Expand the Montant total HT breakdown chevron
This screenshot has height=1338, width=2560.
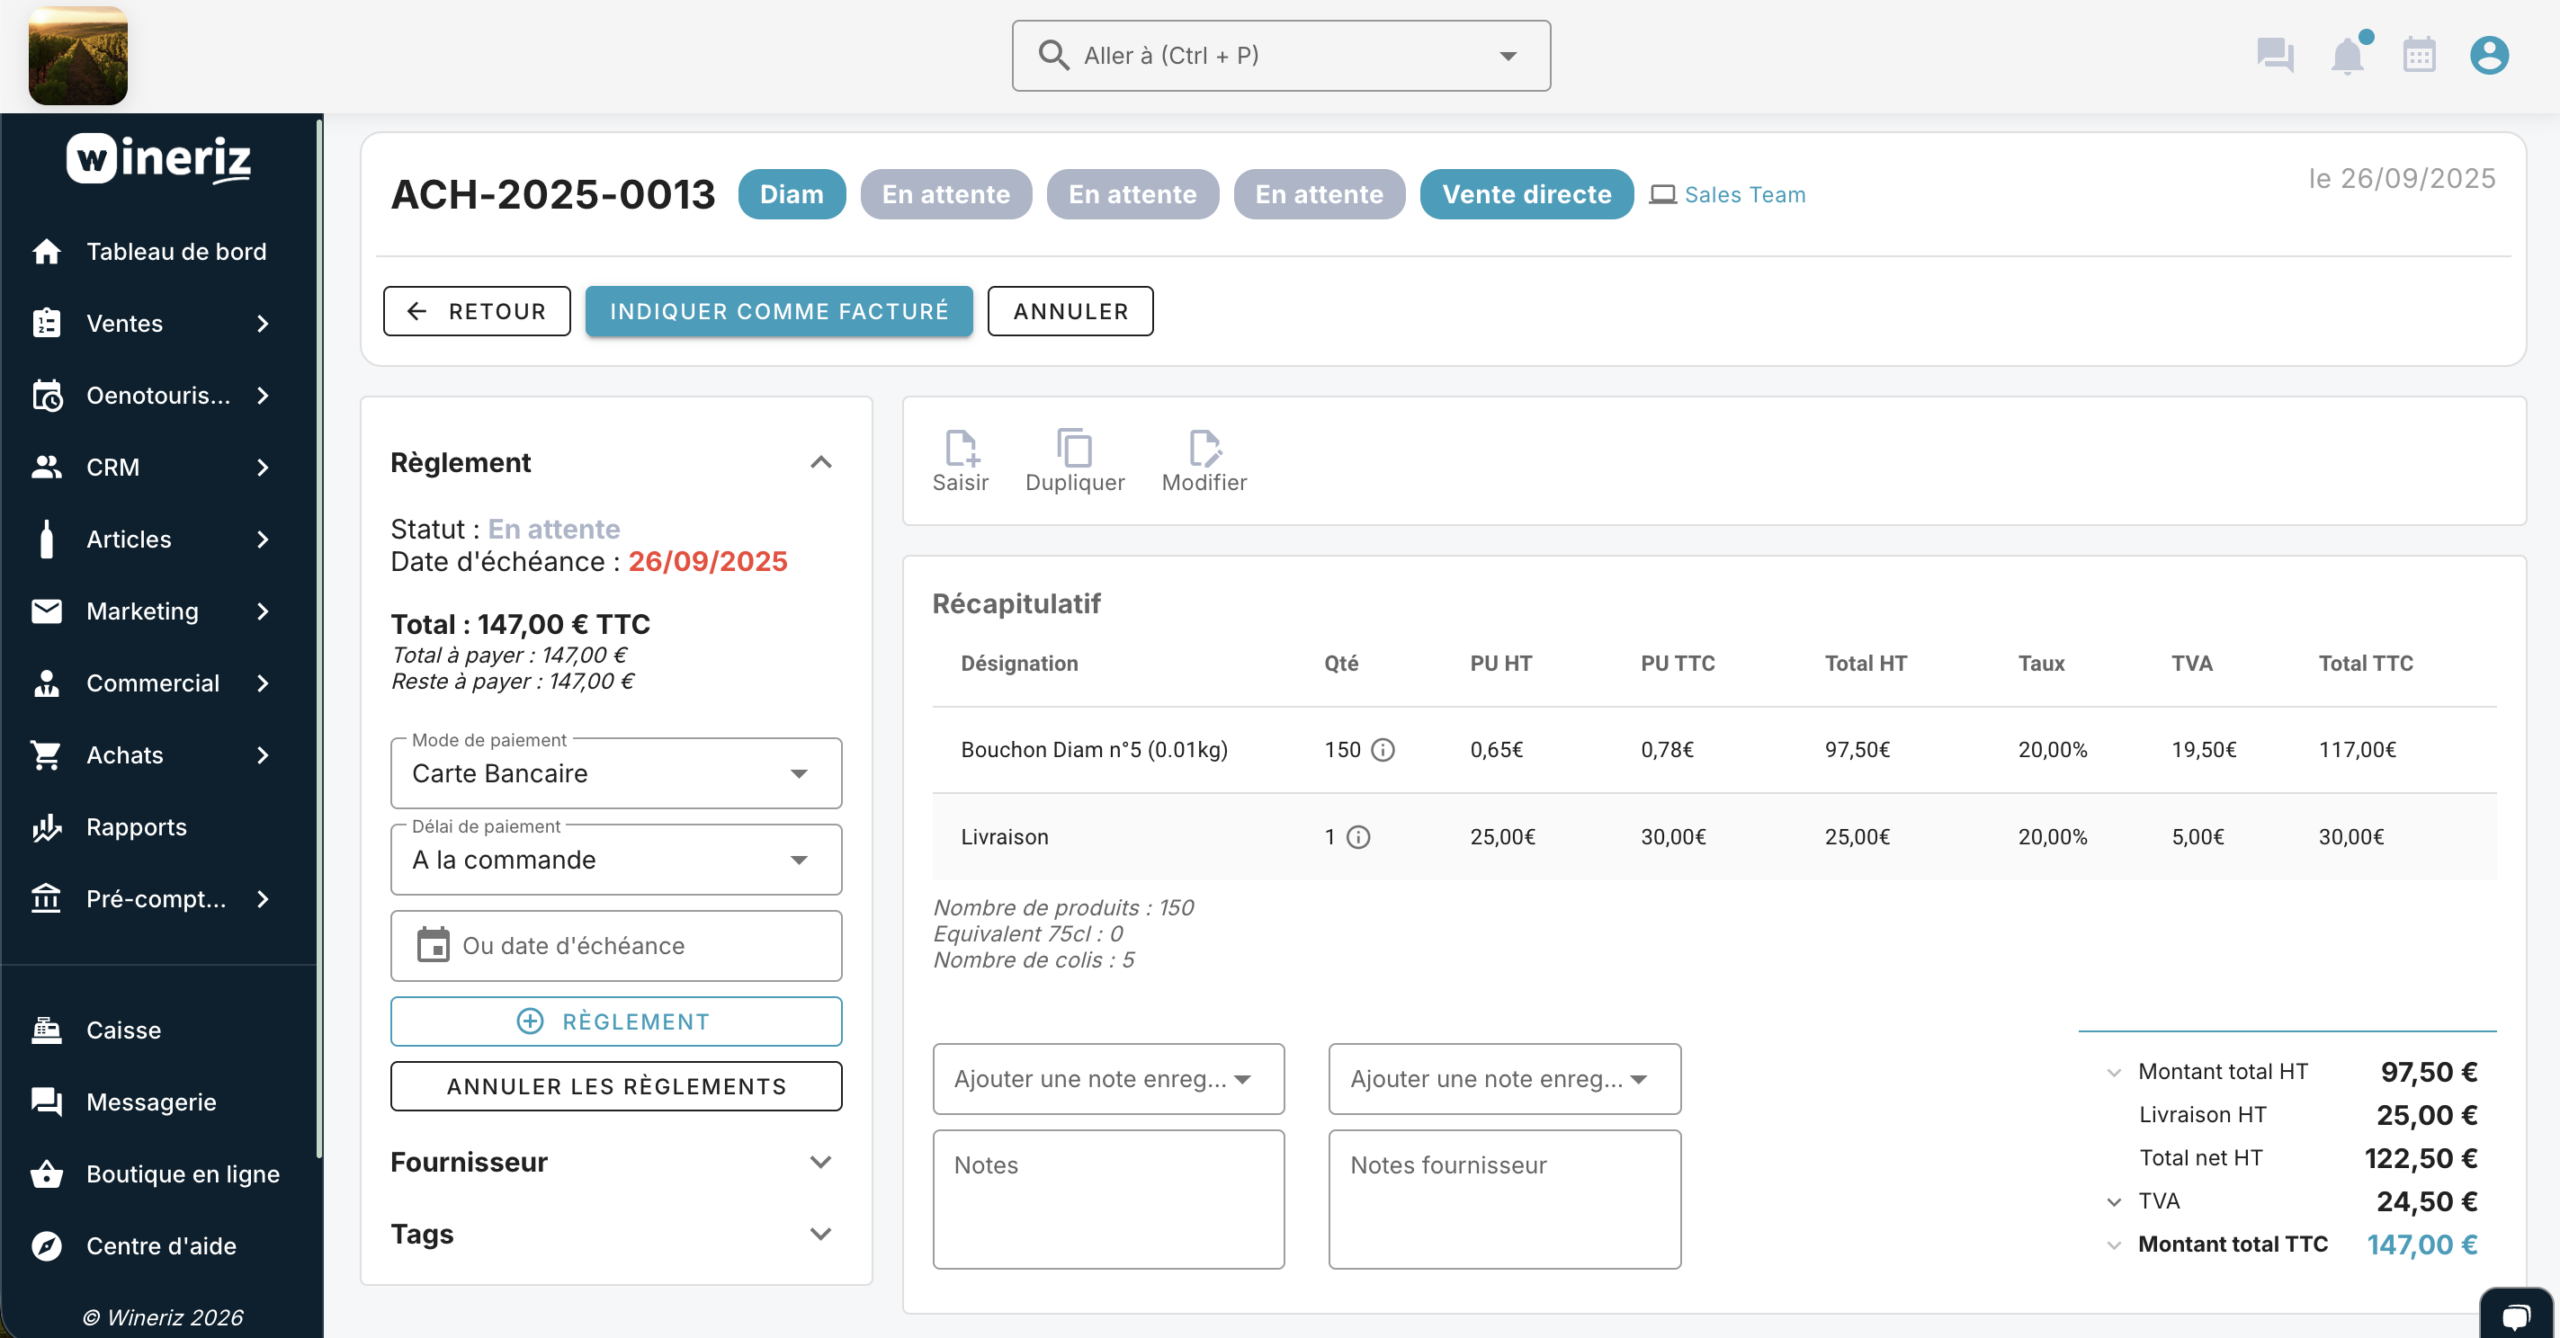click(2114, 1072)
